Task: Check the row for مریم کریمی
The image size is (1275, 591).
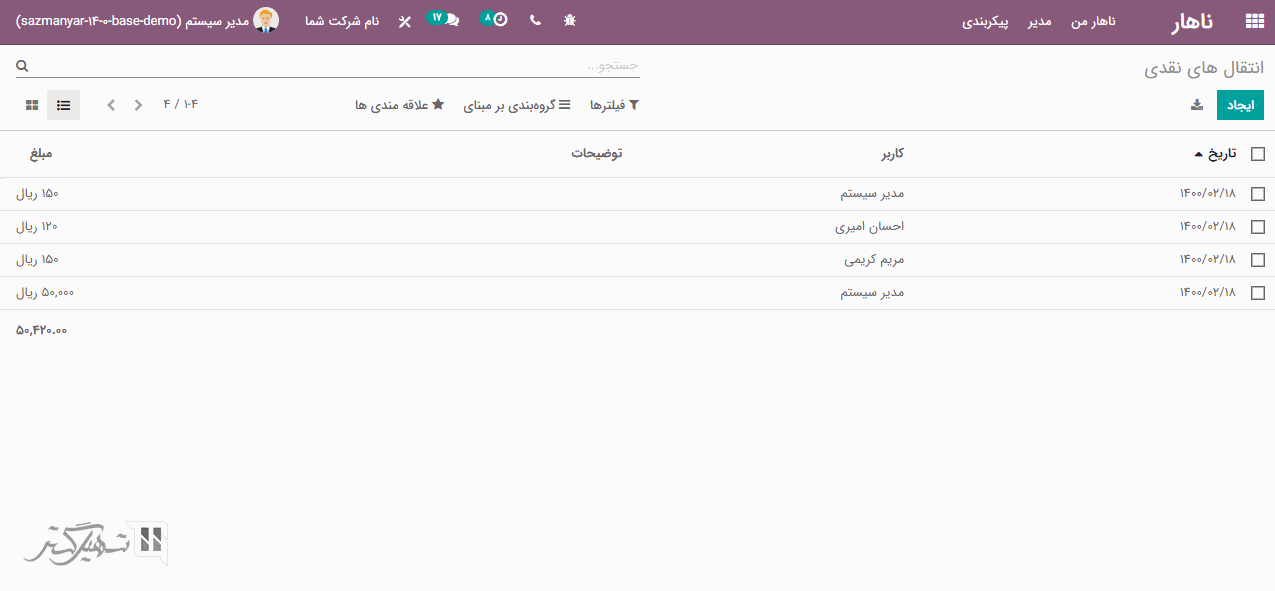Action: (1257, 260)
